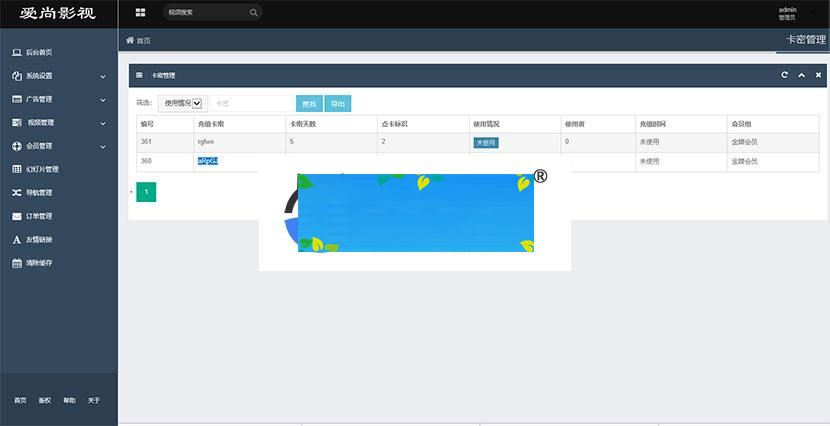The height and width of the screenshot is (426, 830).
Task: Collapse the 卡密管理 panel with the up chevron
Action: (x=801, y=75)
